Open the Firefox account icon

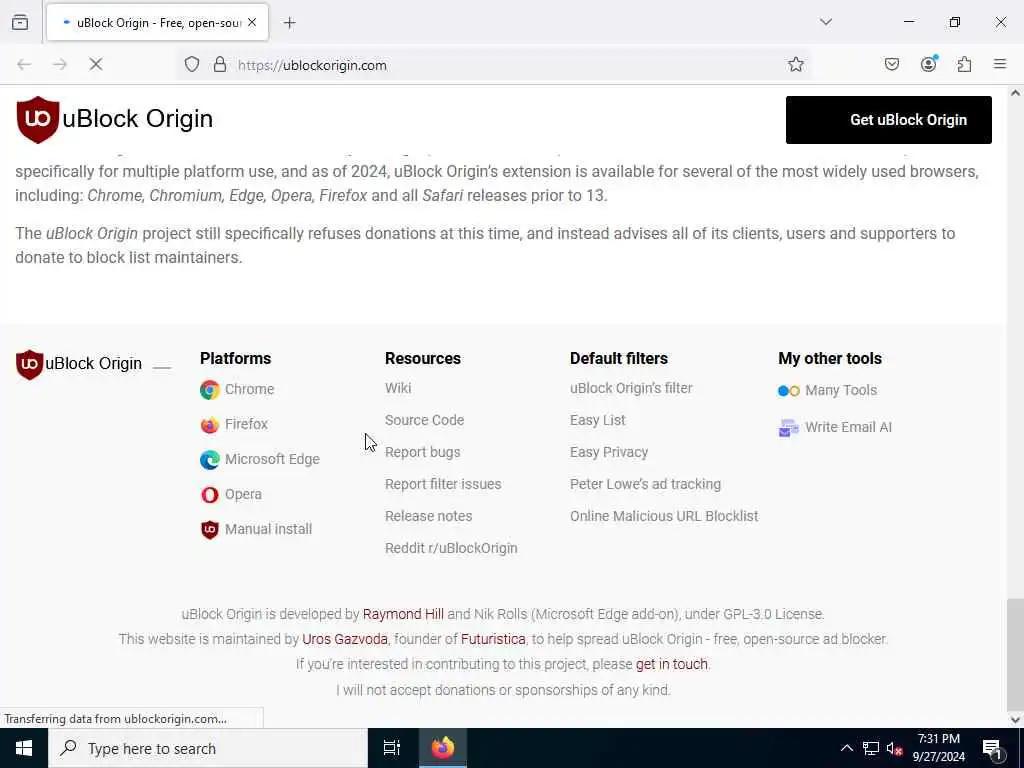929,64
